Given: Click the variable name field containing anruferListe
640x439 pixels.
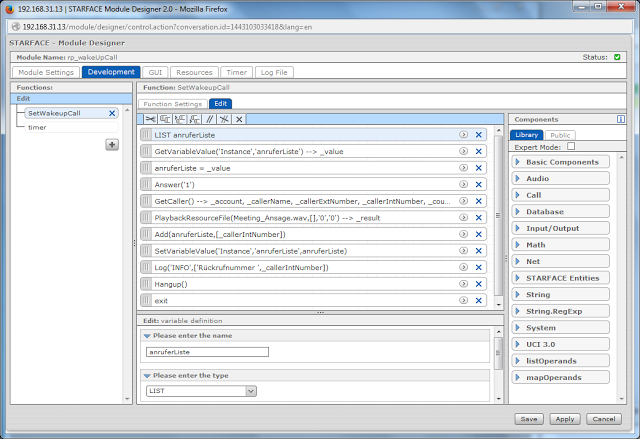Looking at the screenshot, I should [207, 352].
